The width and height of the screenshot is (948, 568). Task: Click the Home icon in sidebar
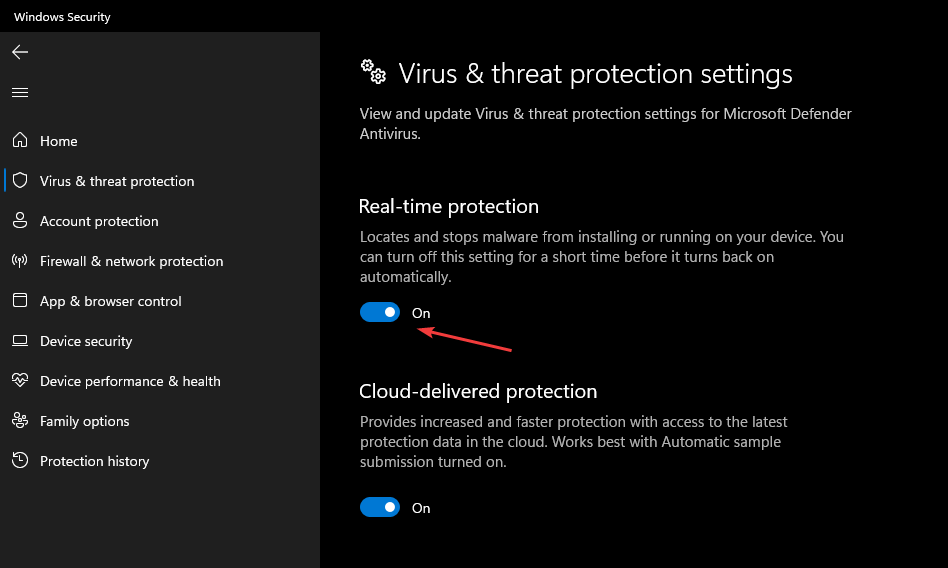click(x=20, y=141)
